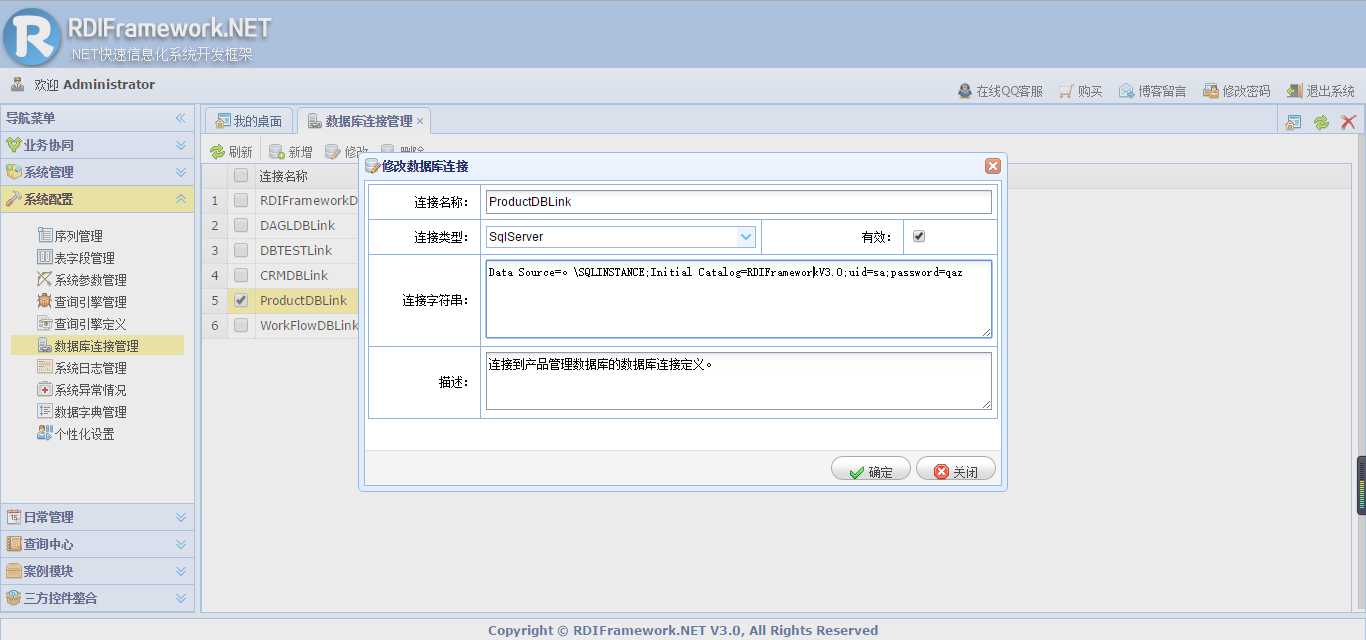Toggle the select-all checkbox in grid header

tap(241, 176)
